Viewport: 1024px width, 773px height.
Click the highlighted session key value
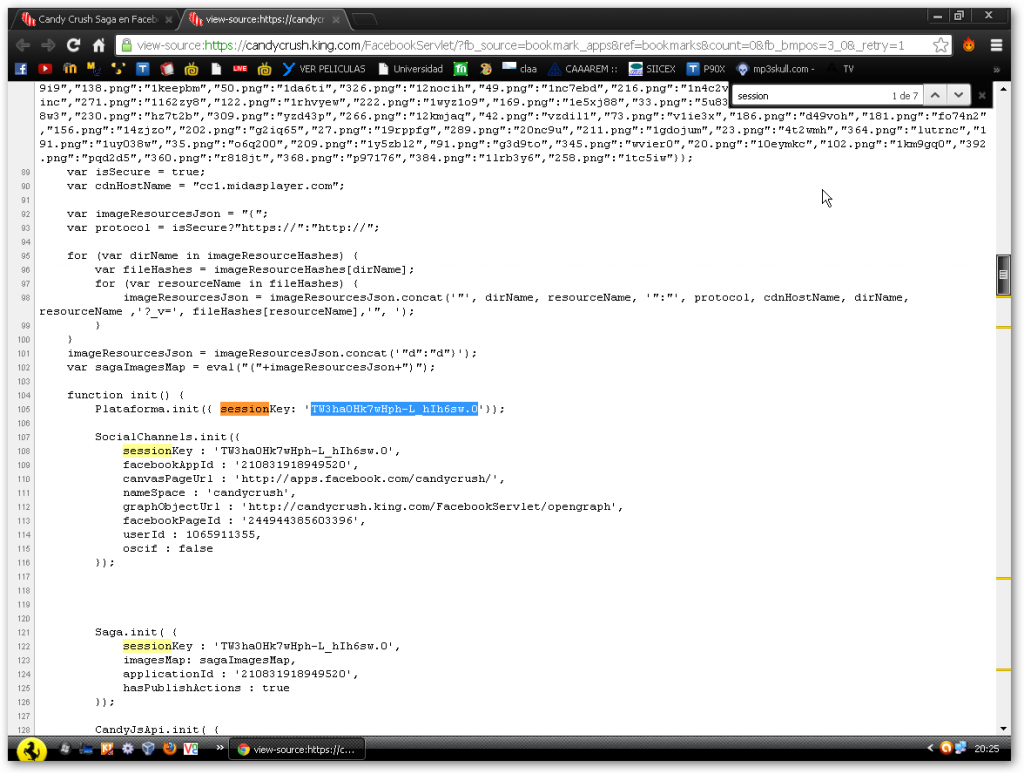coord(394,409)
